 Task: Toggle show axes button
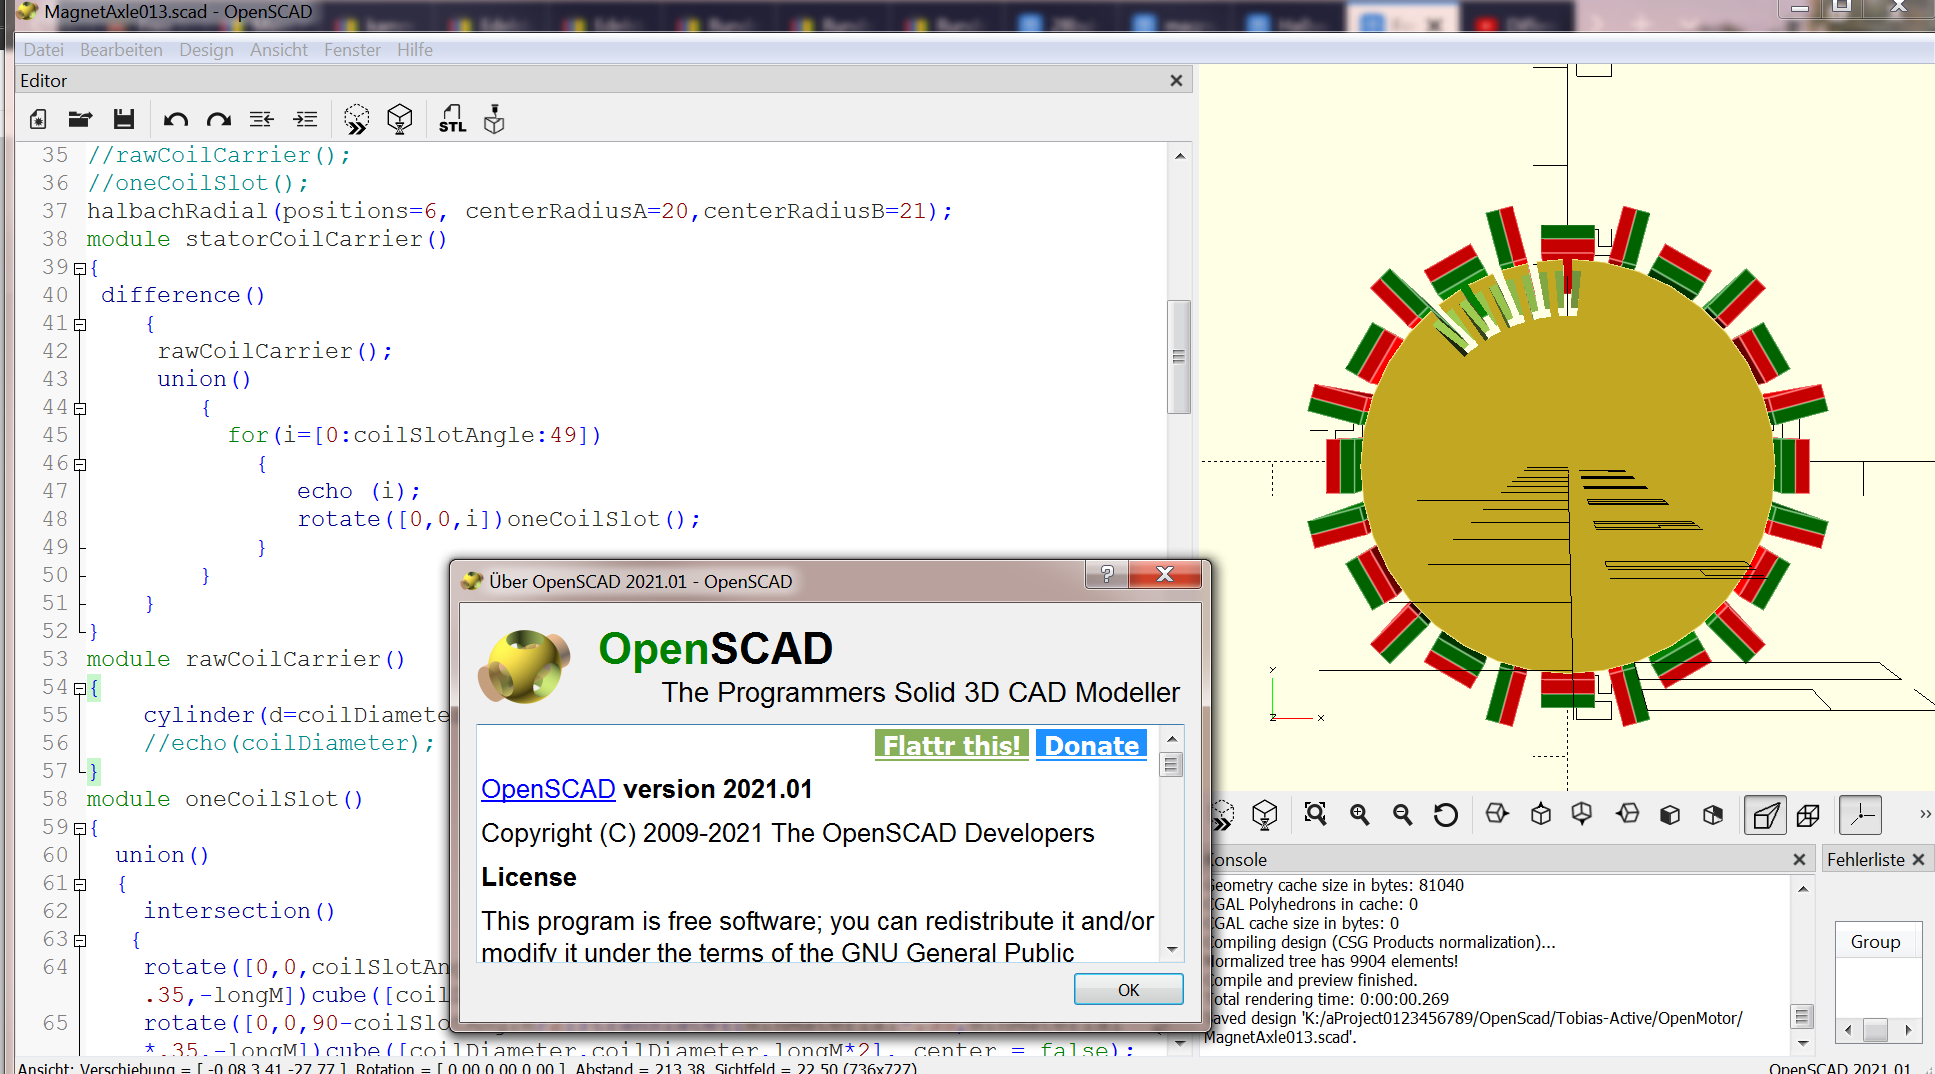1861,815
